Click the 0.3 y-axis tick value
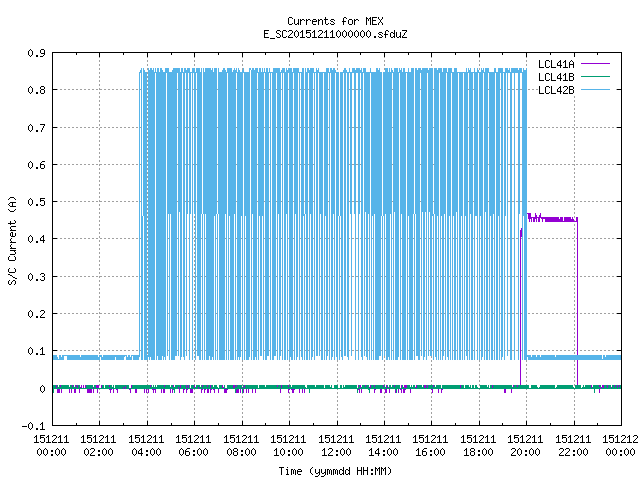The image size is (640, 480). tap(36, 277)
